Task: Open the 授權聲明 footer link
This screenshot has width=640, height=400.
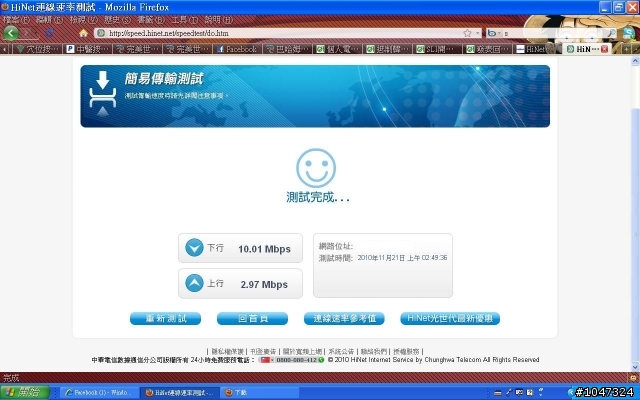Action: [x=406, y=351]
